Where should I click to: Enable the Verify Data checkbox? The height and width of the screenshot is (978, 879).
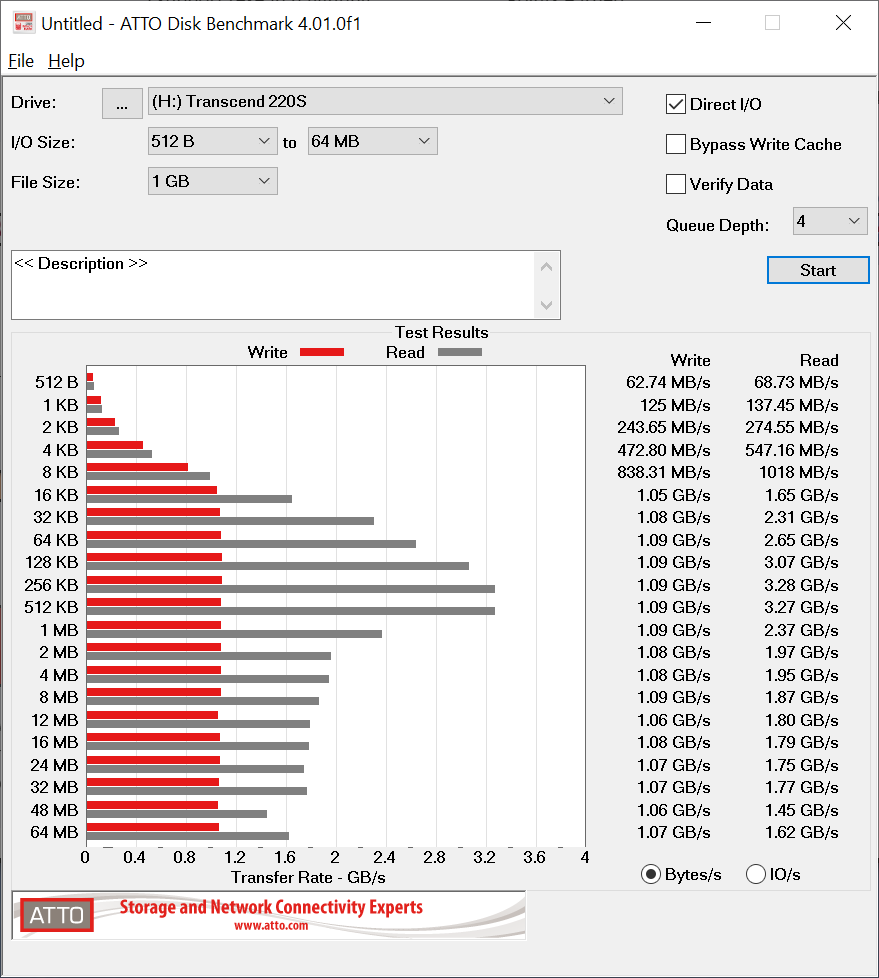click(676, 184)
